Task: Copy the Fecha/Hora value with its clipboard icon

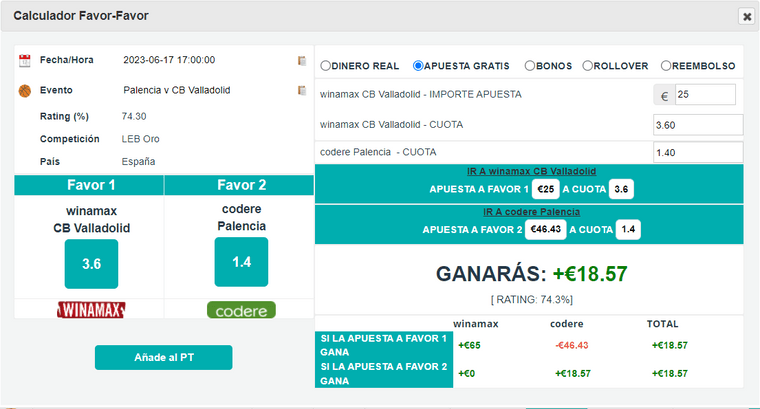Action: click(301, 61)
